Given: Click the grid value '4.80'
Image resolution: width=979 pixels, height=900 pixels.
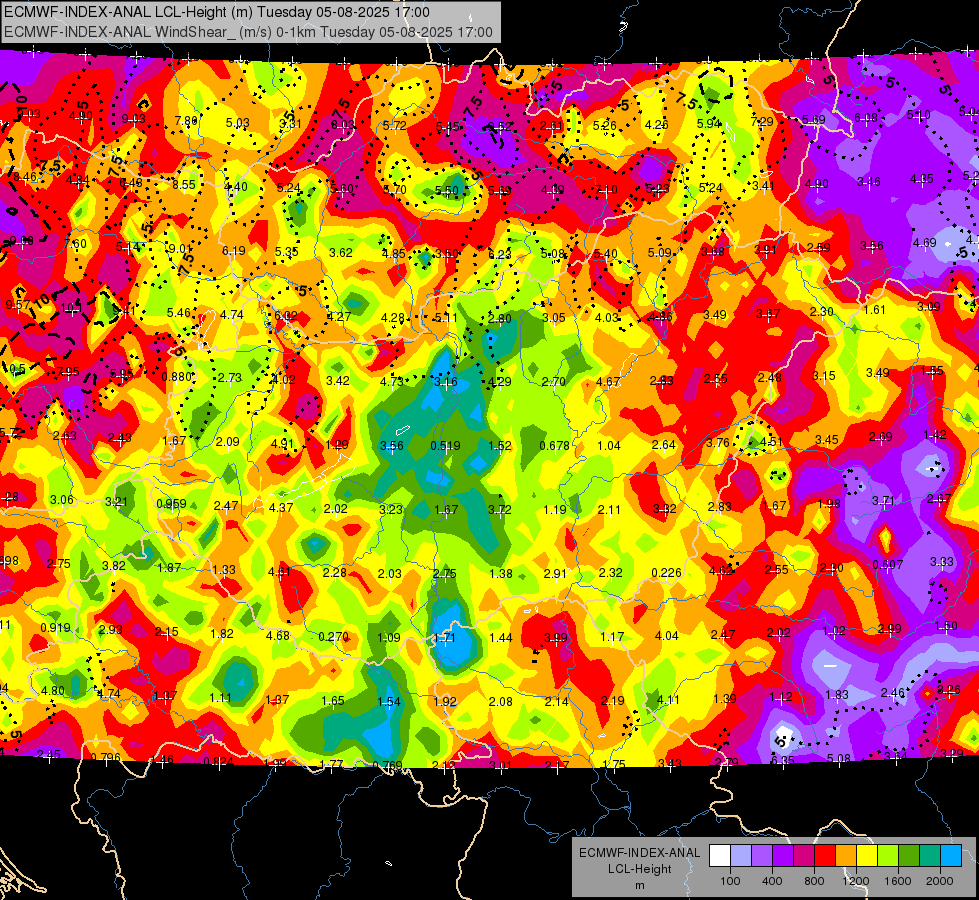Looking at the screenshot, I should tap(52, 691).
